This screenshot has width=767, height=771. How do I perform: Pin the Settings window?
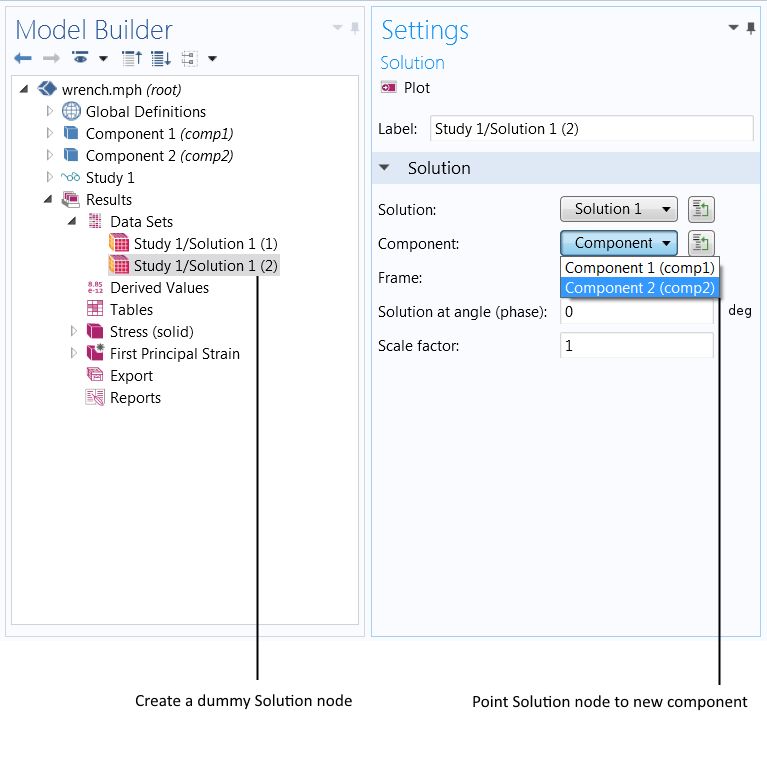coord(751,28)
